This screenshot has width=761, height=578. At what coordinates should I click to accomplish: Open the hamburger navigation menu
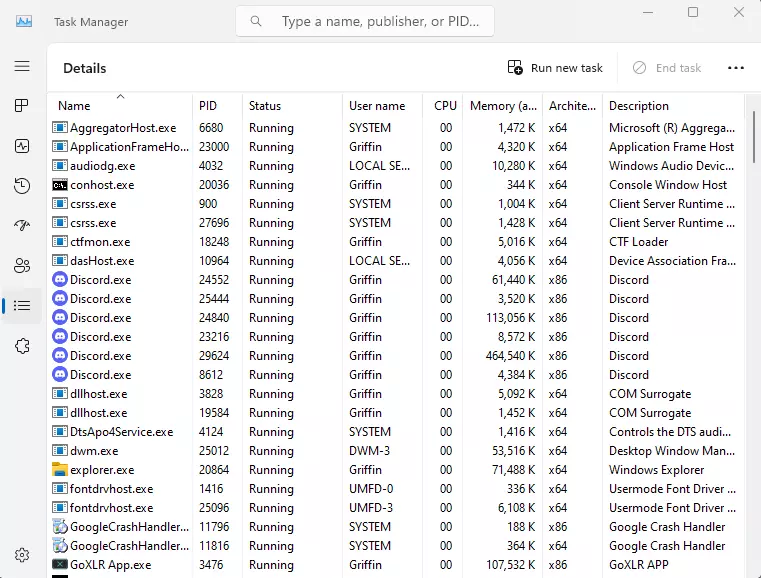[22, 66]
